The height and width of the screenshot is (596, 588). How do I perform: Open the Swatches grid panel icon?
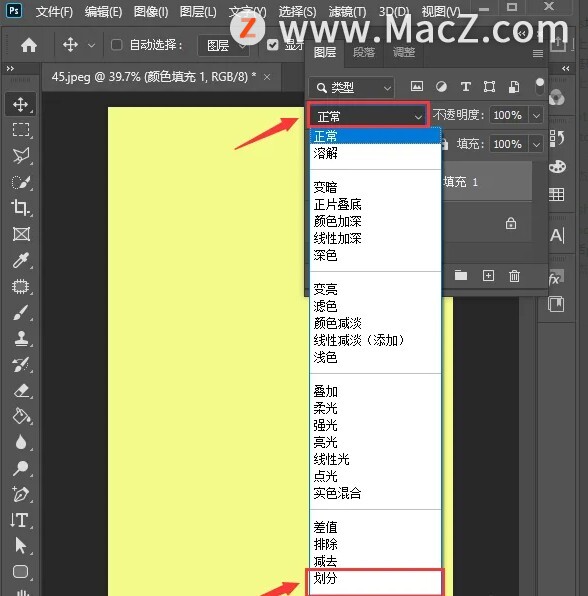(556, 195)
